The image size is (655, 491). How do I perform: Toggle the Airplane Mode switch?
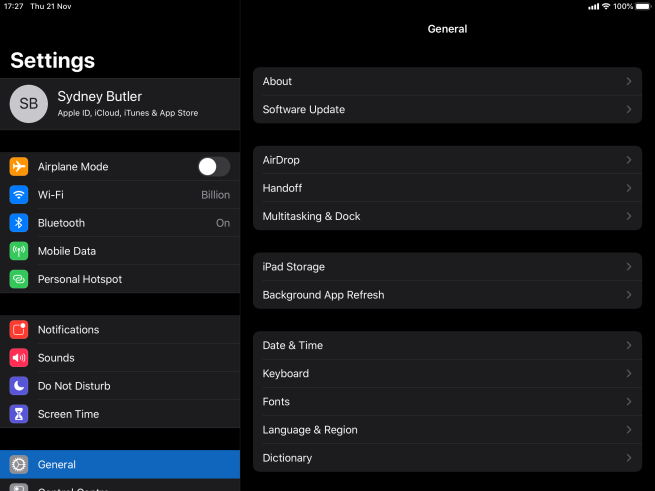[213, 167]
